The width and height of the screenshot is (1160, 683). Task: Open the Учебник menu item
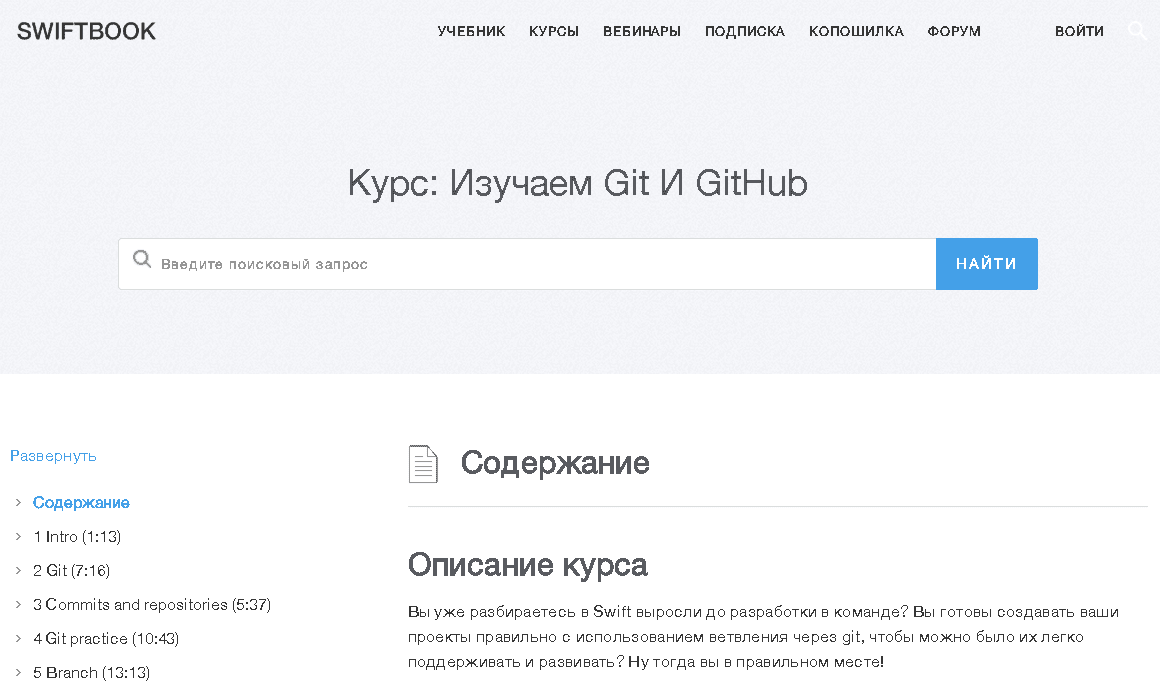(471, 31)
